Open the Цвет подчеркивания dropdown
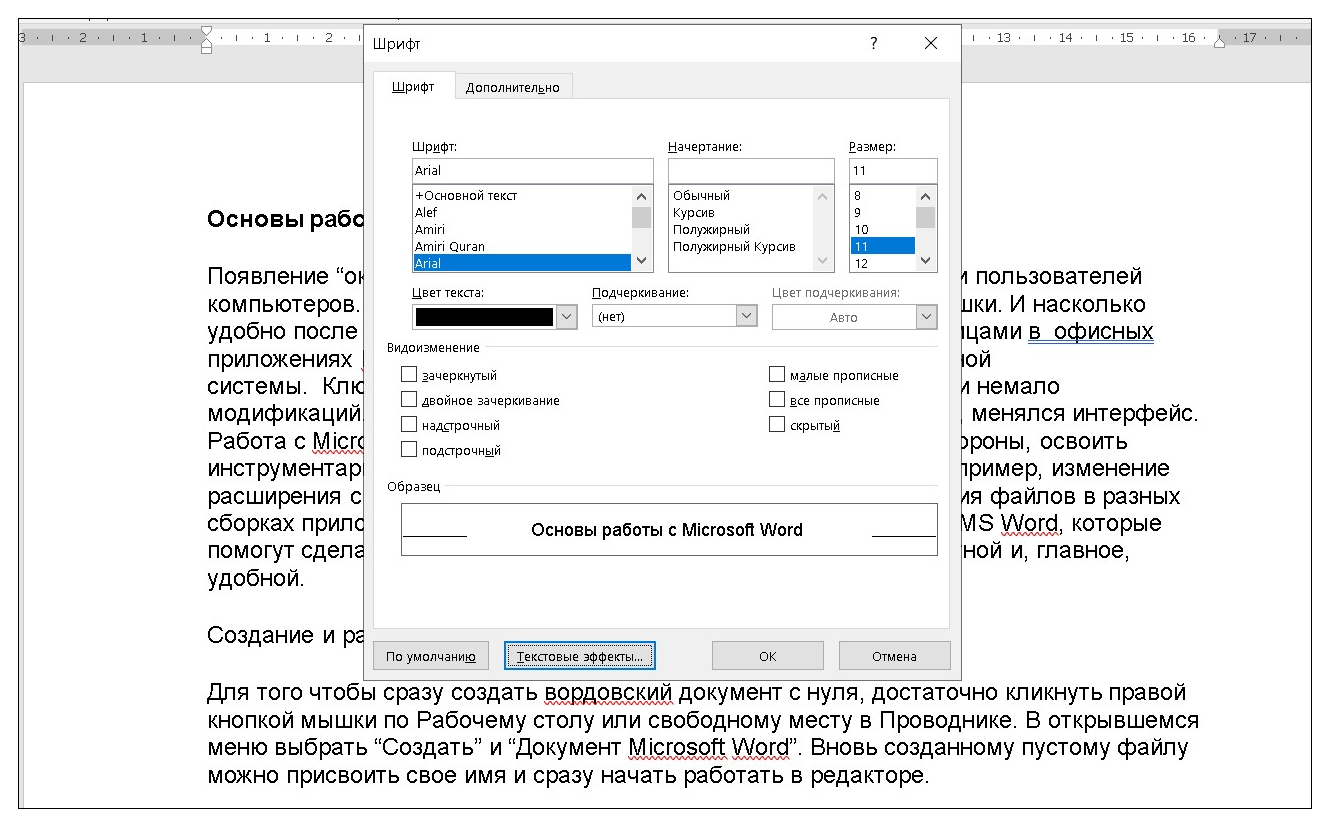 pyautogui.click(x=926, y=317)
